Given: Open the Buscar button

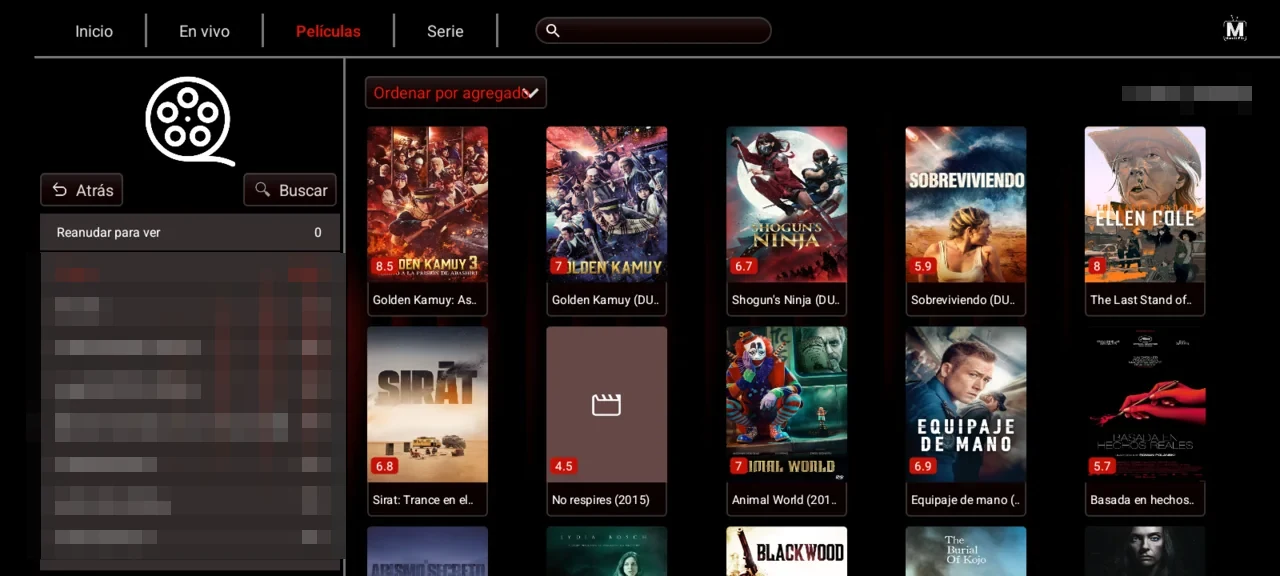Looking at the screenshot, I should (290, 190).
